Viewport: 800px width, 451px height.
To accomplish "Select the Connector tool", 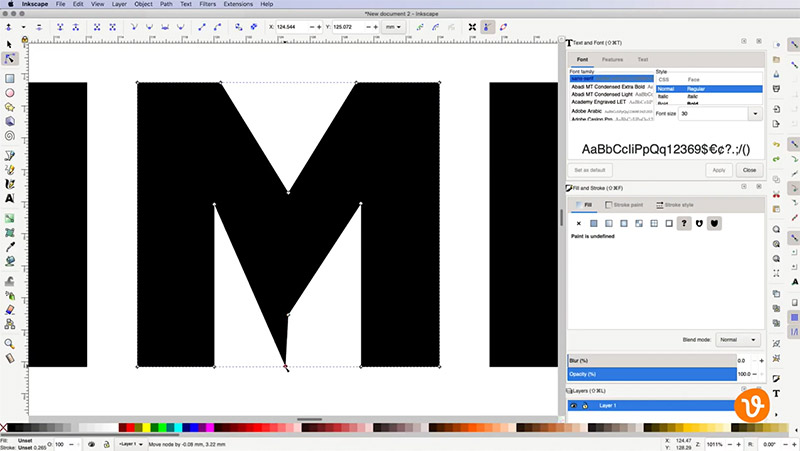I will [x=9, y=324].
